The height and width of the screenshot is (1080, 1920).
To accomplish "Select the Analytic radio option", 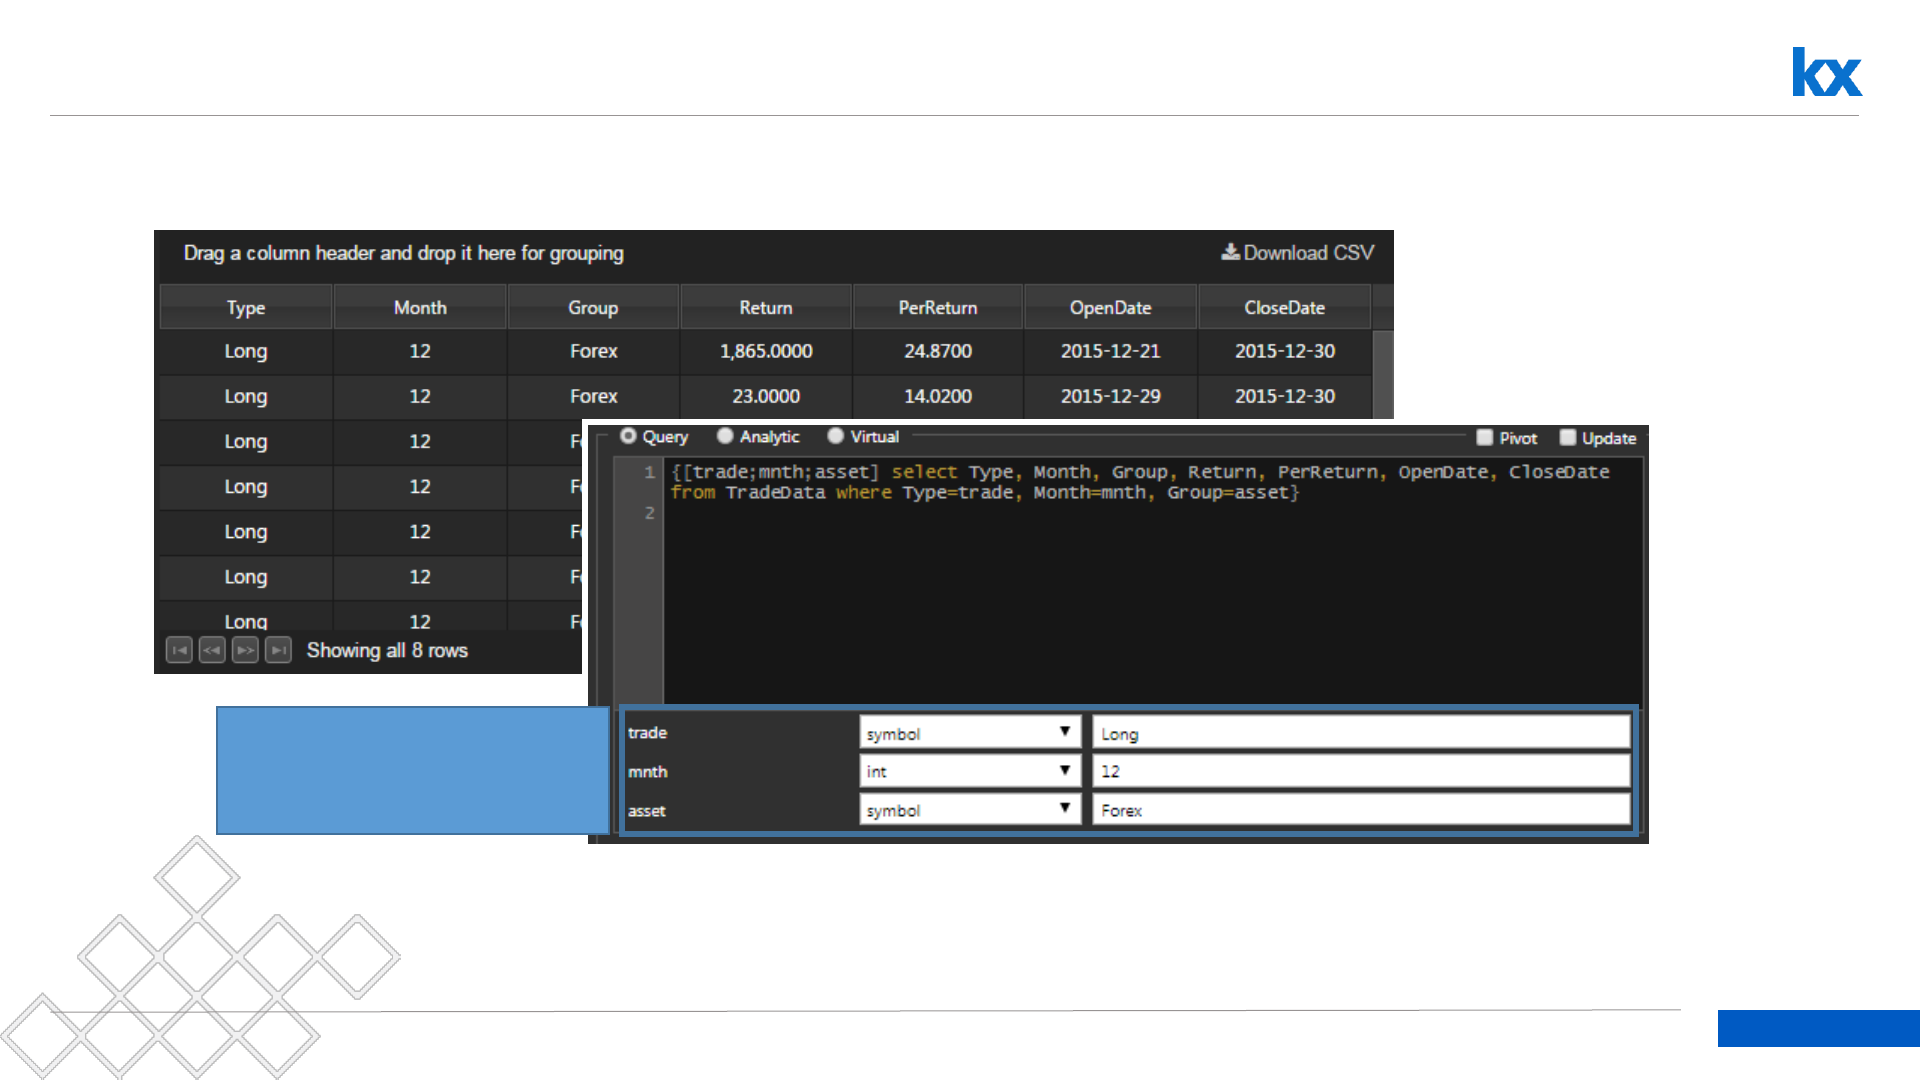I will tap(726, 436).
